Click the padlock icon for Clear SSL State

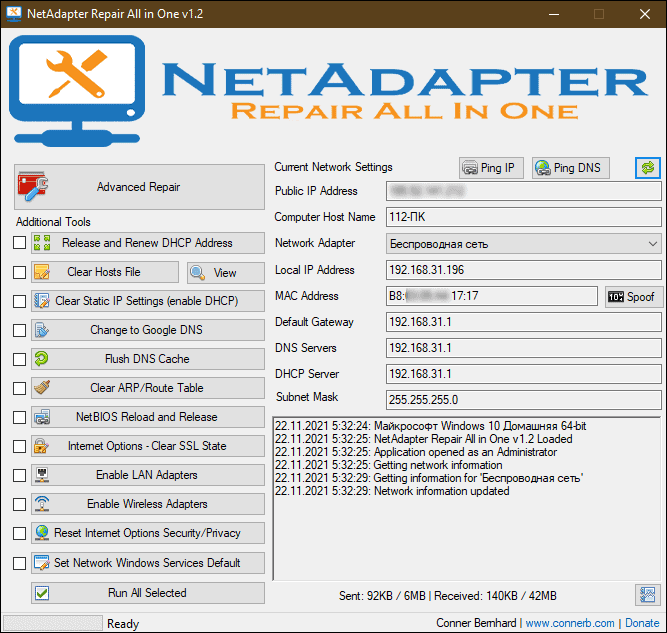pos(41,446)
